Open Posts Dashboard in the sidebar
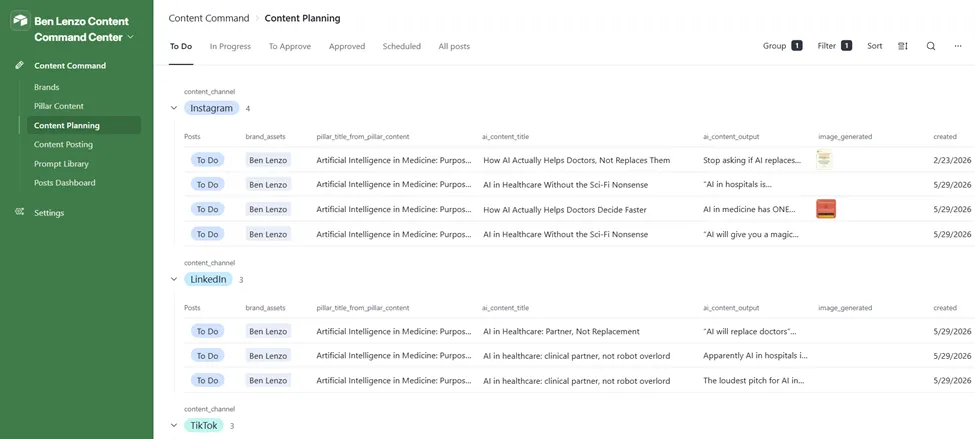Image resolution: width=975 pixels, height=439 pixels. (65, 183)
